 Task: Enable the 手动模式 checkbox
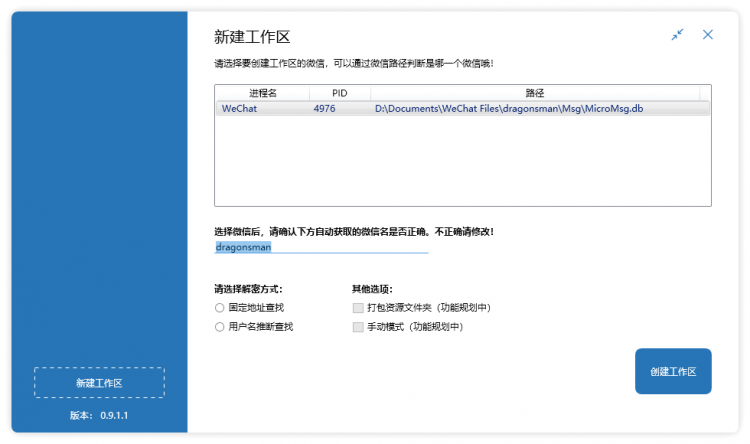[358, 327]
